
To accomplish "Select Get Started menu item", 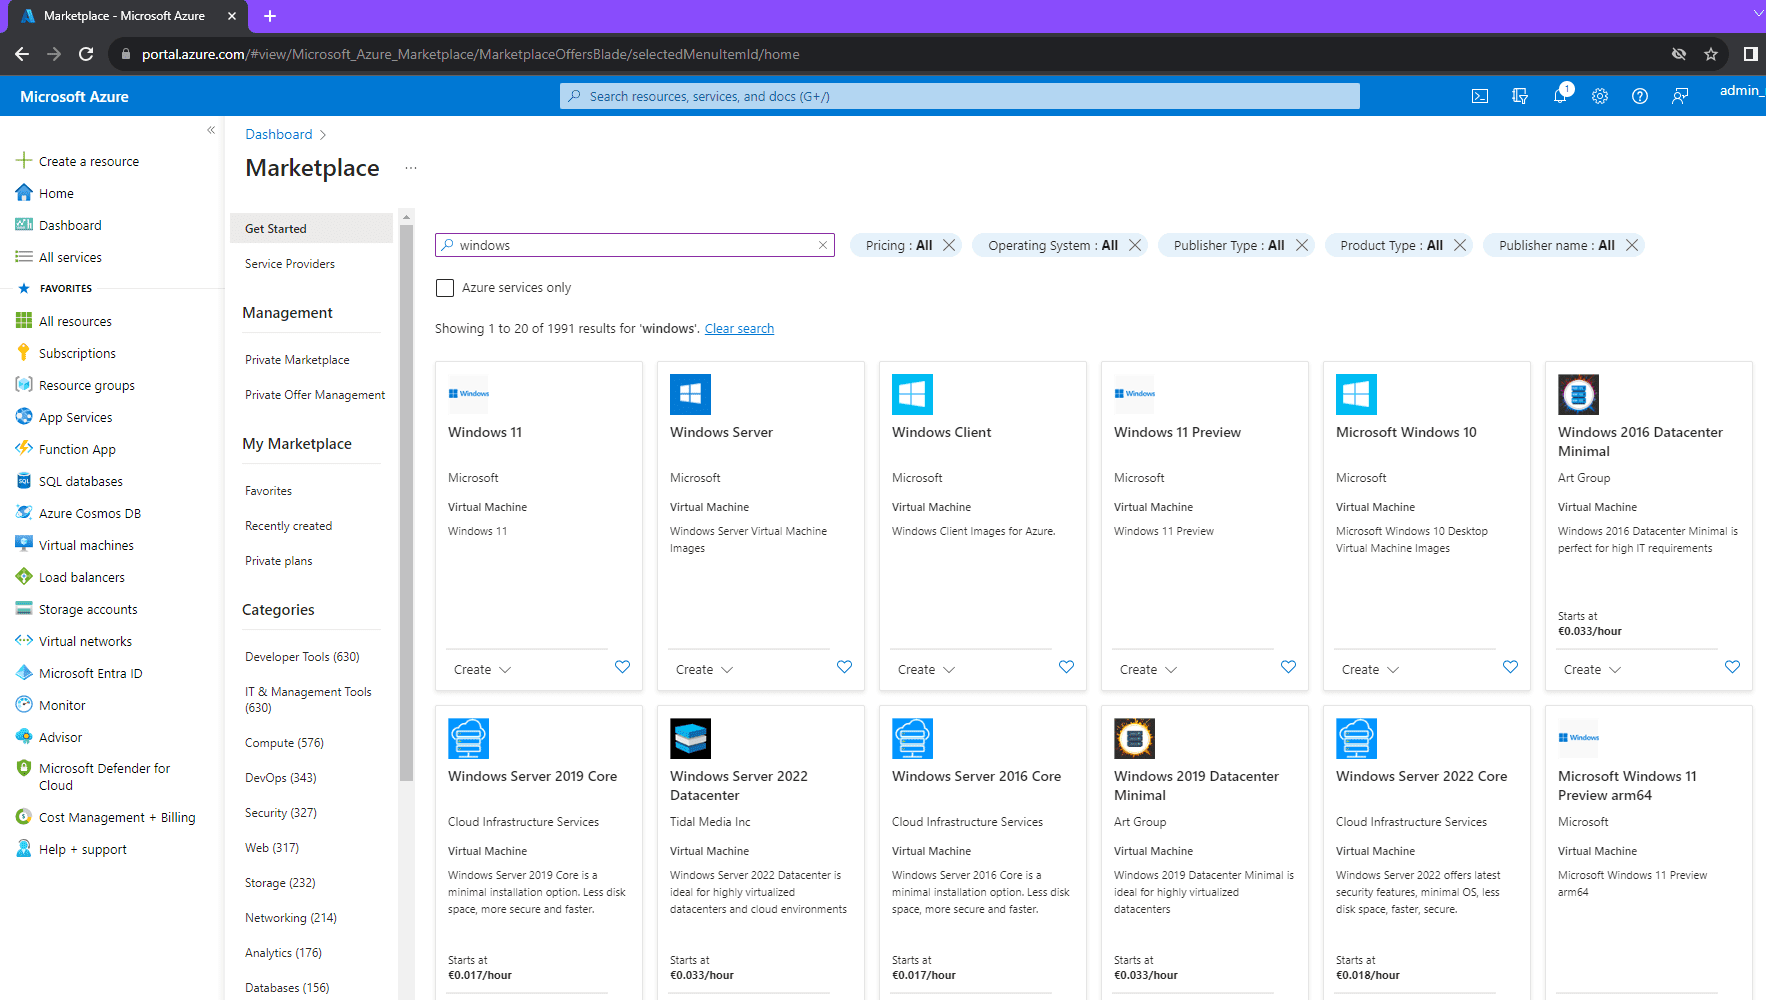I will (x=311, y=228).
